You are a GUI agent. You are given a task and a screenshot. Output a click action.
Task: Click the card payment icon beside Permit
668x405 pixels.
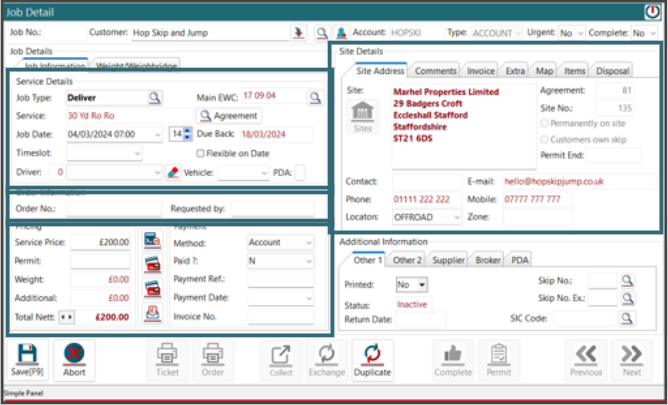coord(152,265)
